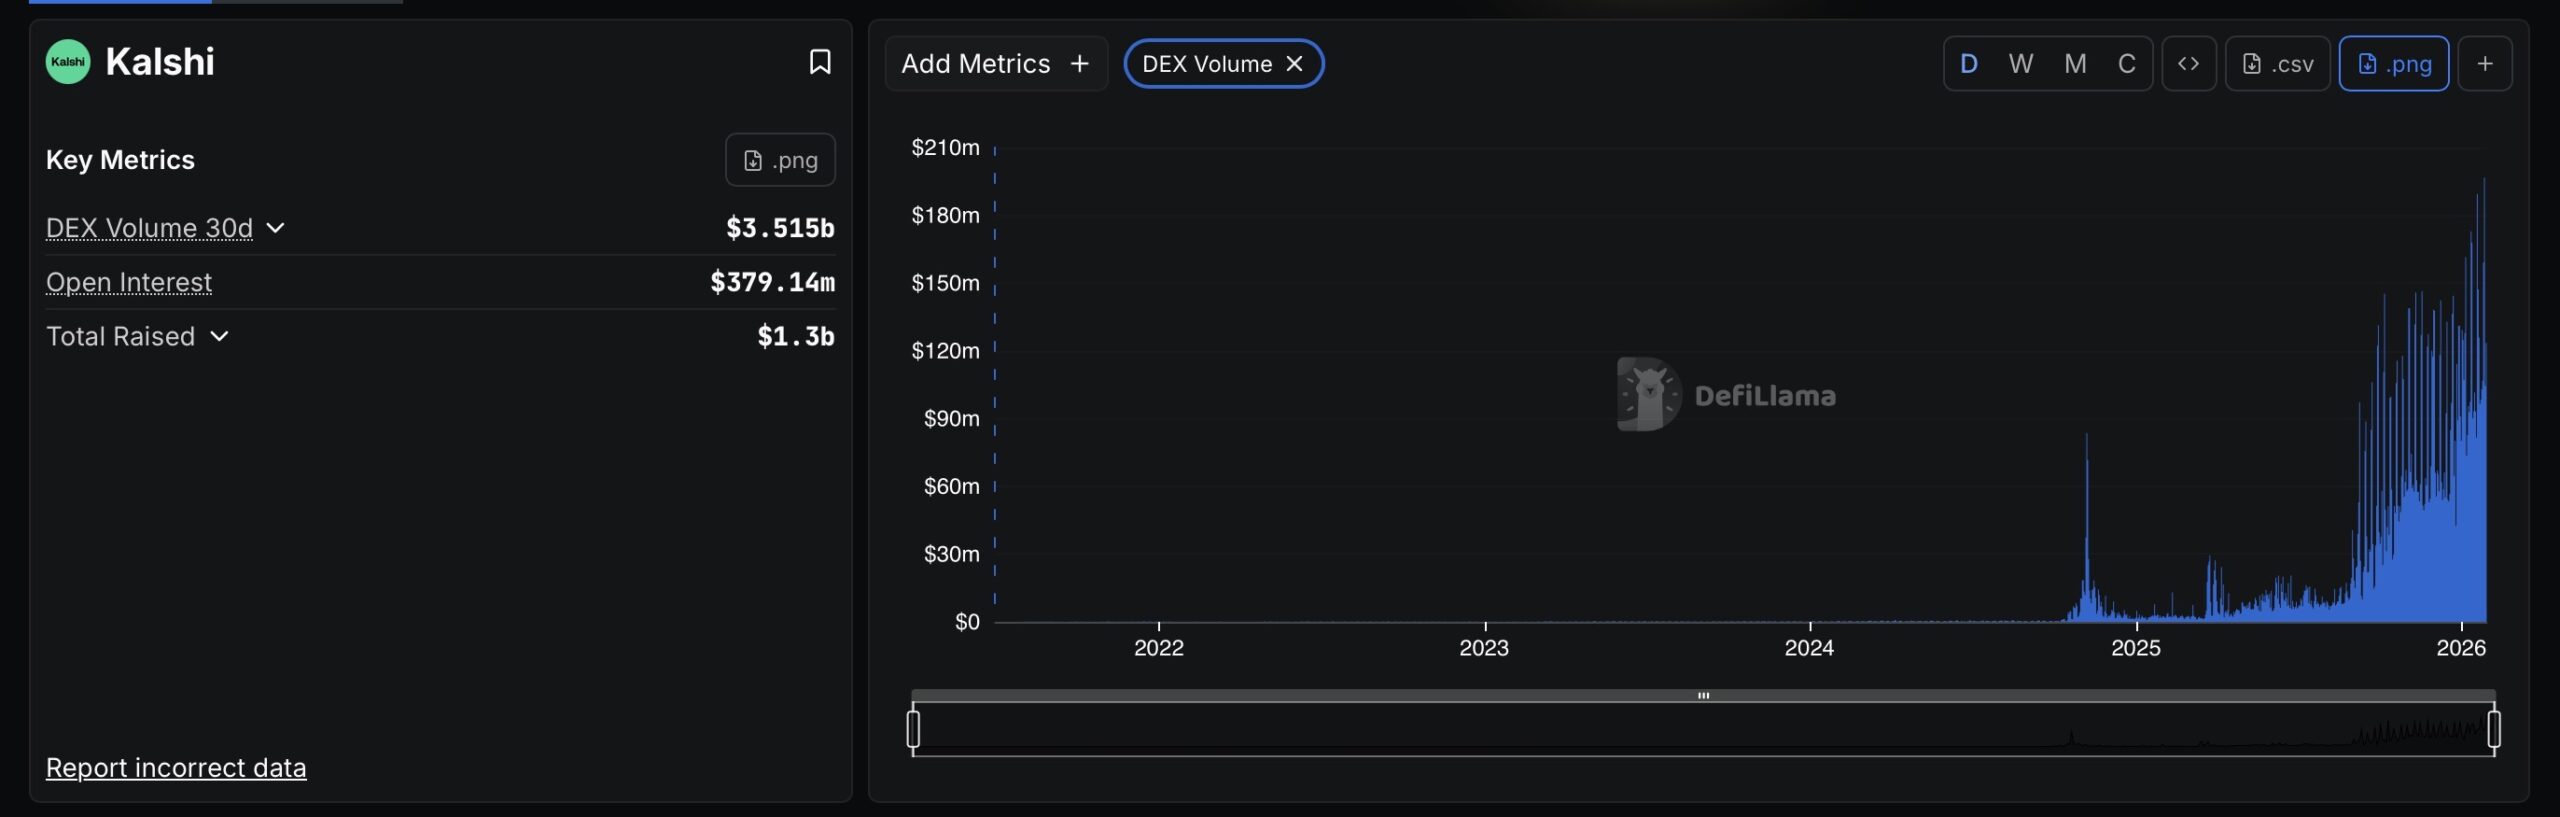Switch chart to monthly interval

2075,63
